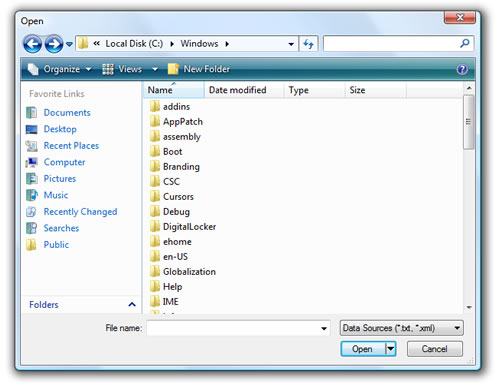Viewport: 496px width, 383px height.
Task: Click the Cancel button
Action: (435, 349)
